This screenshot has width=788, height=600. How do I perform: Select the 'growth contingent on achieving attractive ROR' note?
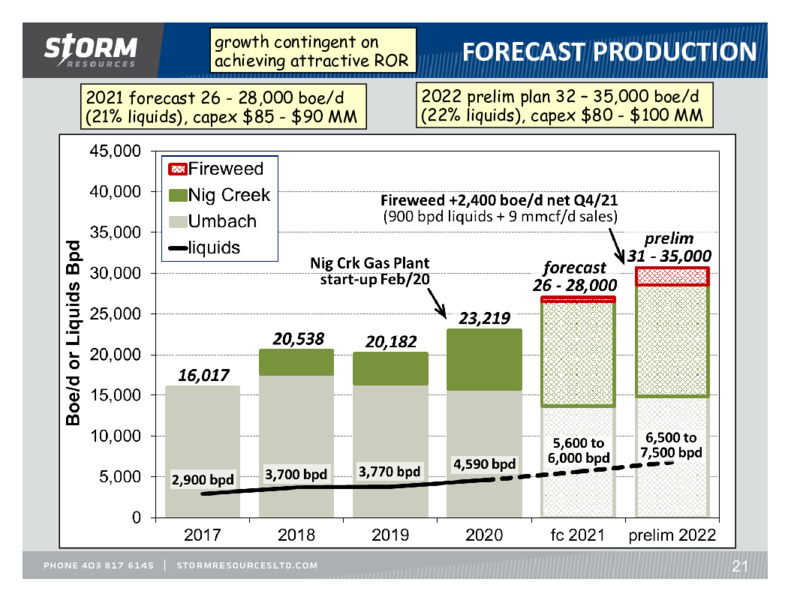coord(313,51)
